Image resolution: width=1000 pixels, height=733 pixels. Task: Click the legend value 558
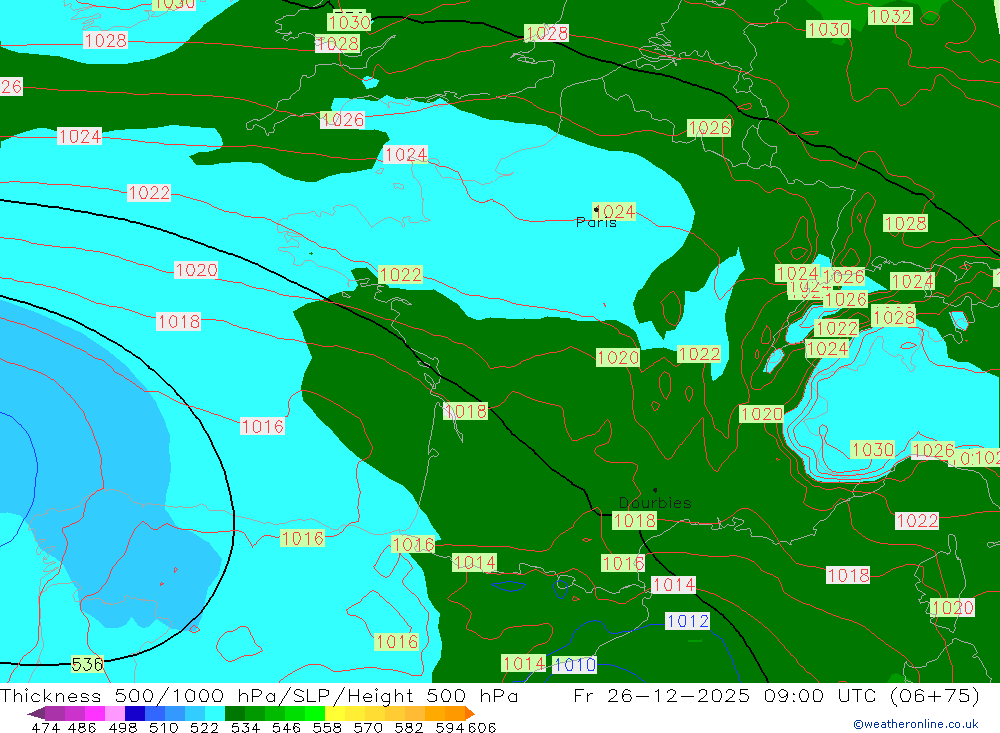(x=327, y=727)
